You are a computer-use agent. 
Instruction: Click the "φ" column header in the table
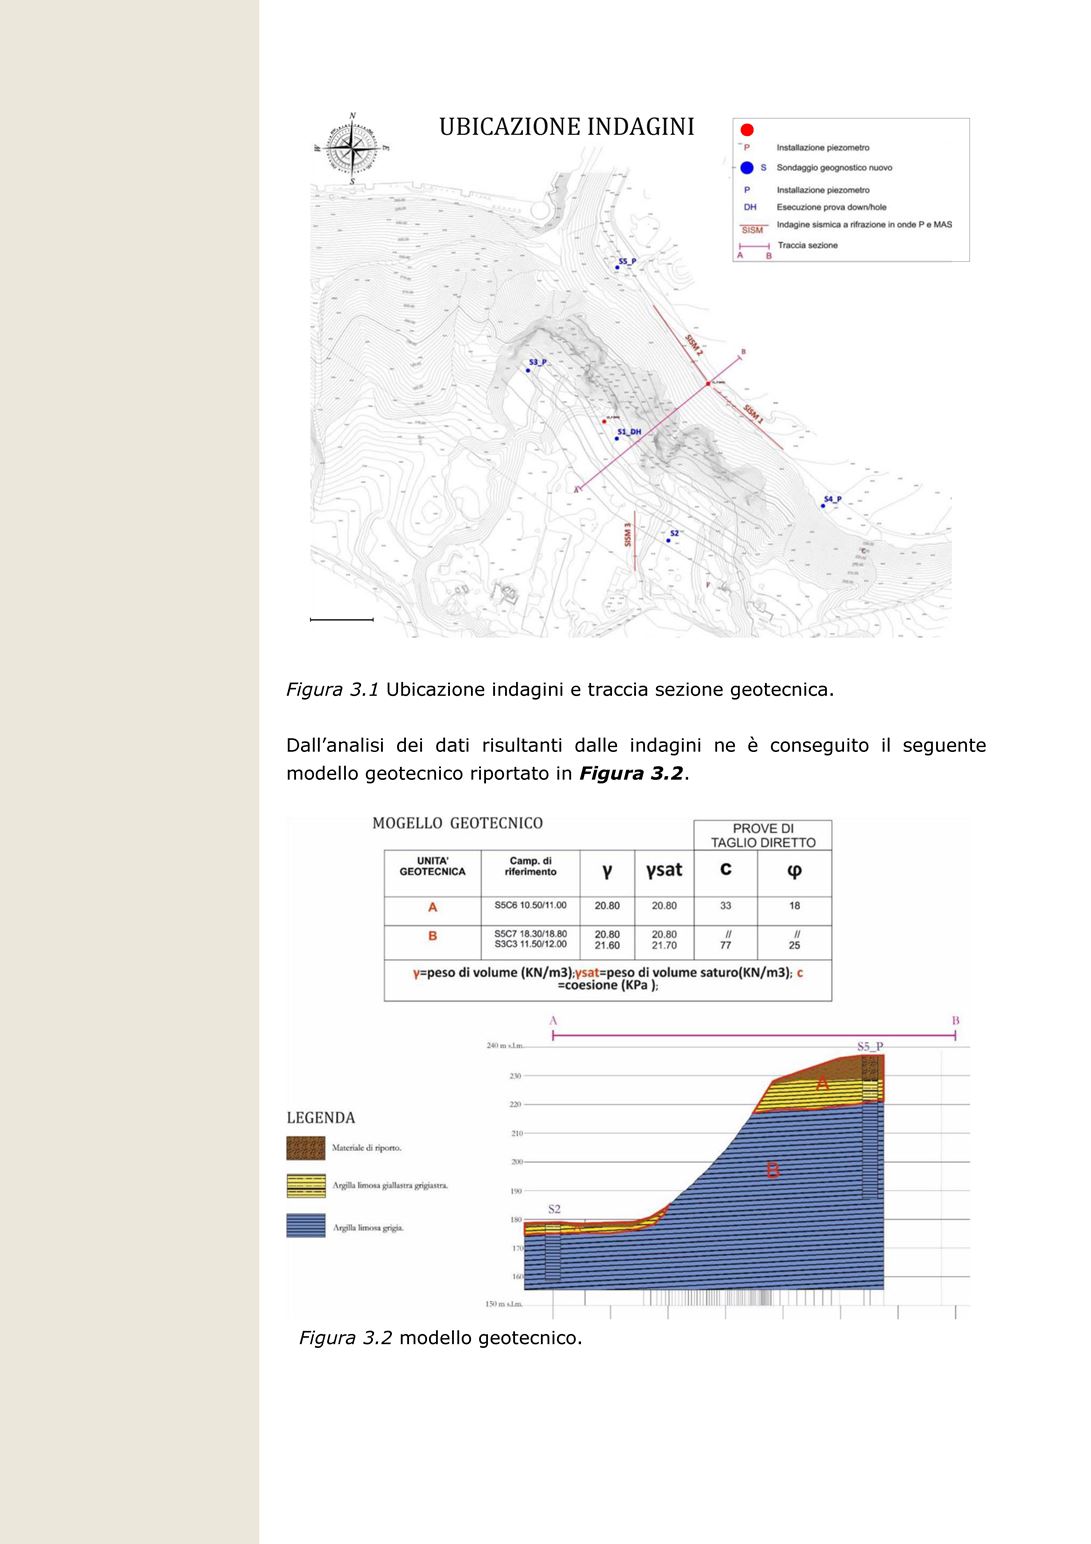(x=794, y=870)
